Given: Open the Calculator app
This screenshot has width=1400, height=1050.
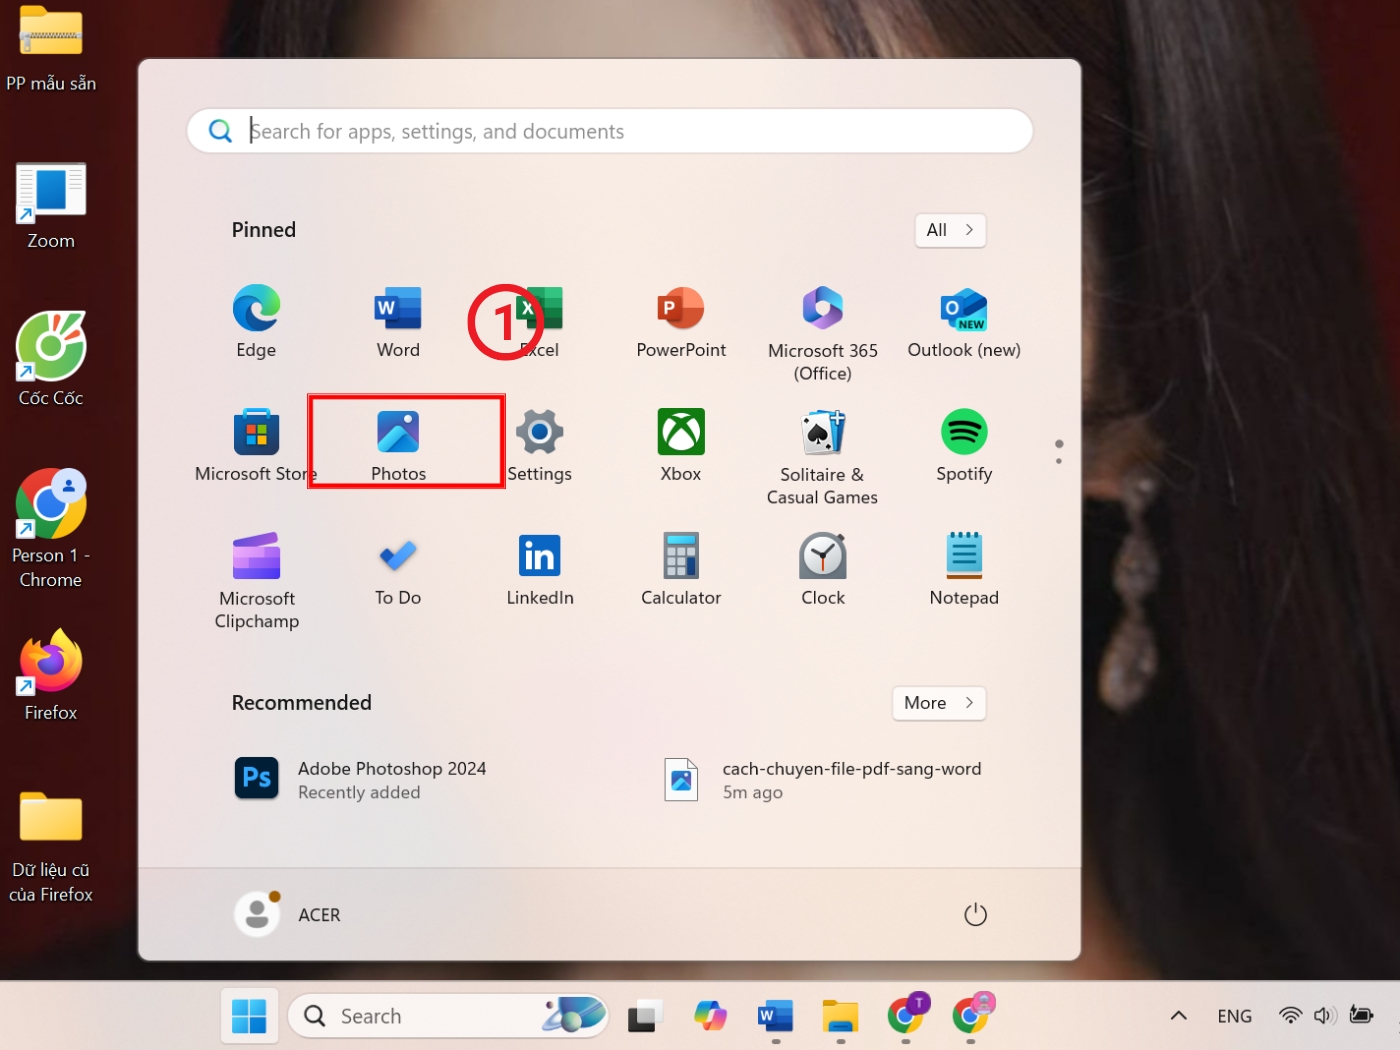Looking at the screenshot, I should pyautogui.click(x=681, y=570).
